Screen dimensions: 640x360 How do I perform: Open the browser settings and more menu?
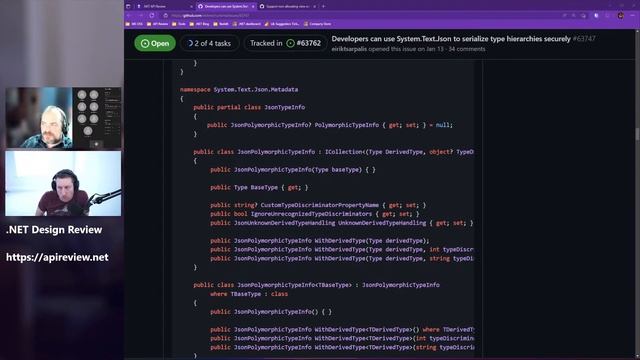(633, 16)
